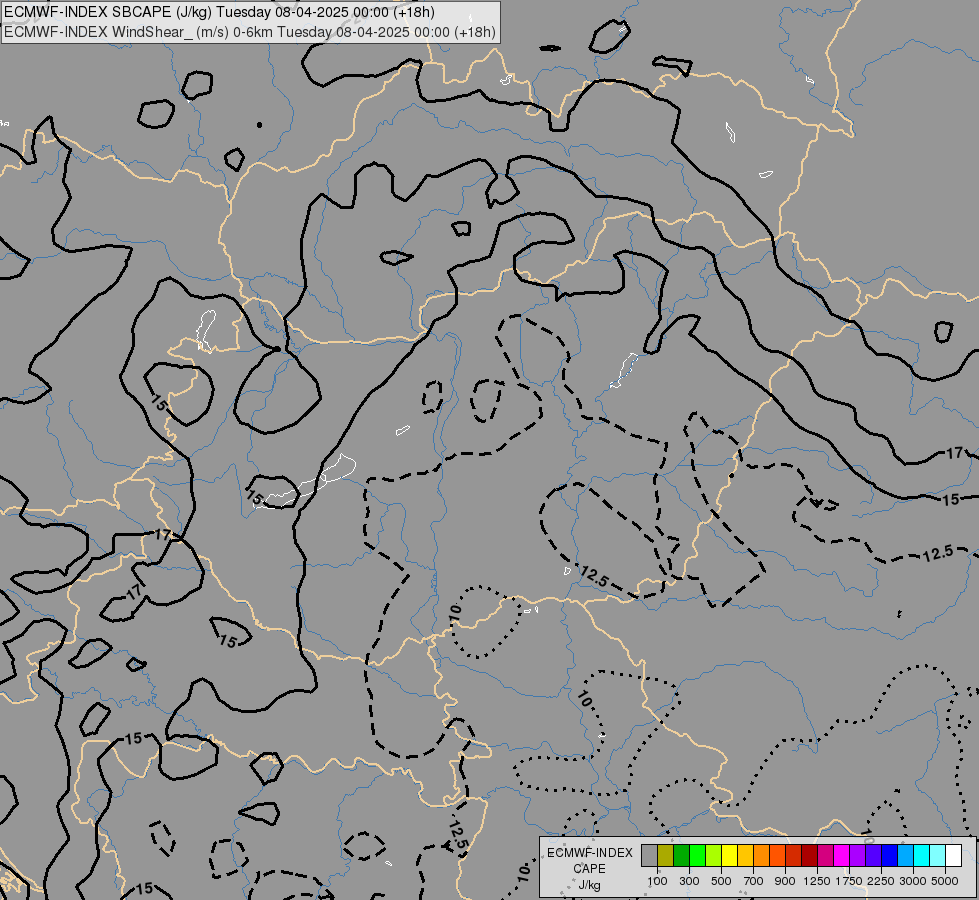Viewport: 979px width, 900px height.
Task: Click the J/kg unit label in legend
Action: point(589,885)
